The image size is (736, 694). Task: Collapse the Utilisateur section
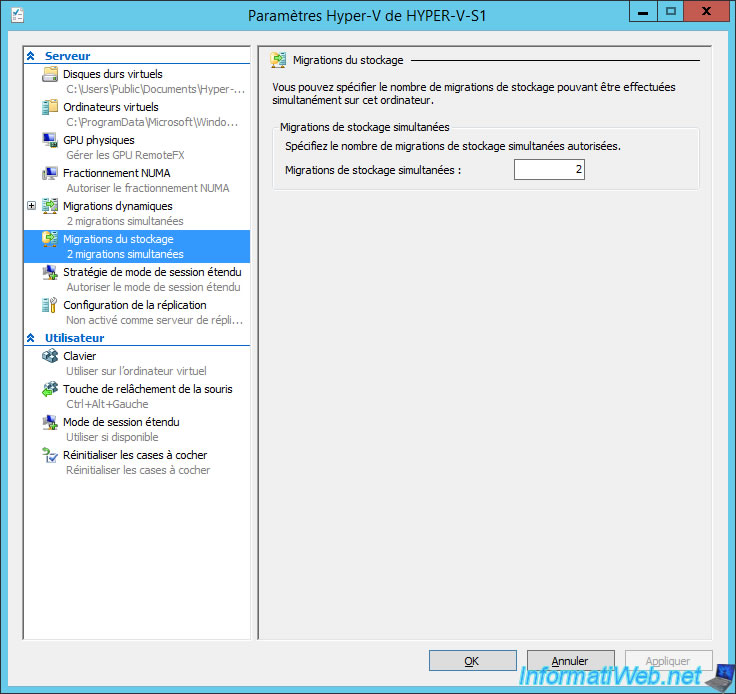pyautogui.click(x=31, y=338)
